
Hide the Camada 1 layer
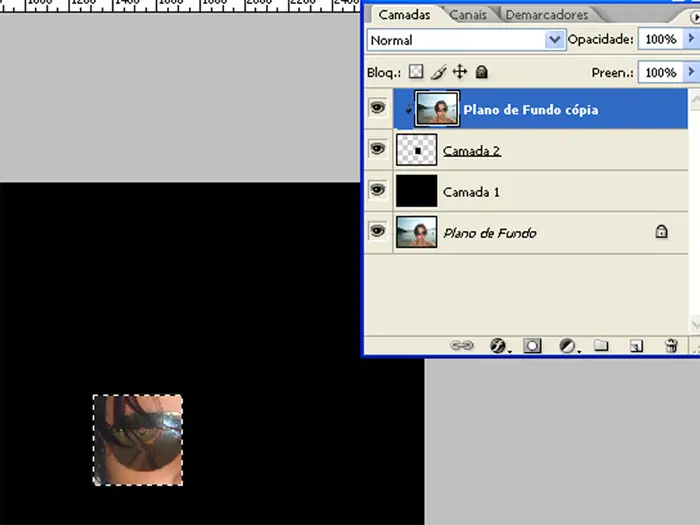click(377, 190)
